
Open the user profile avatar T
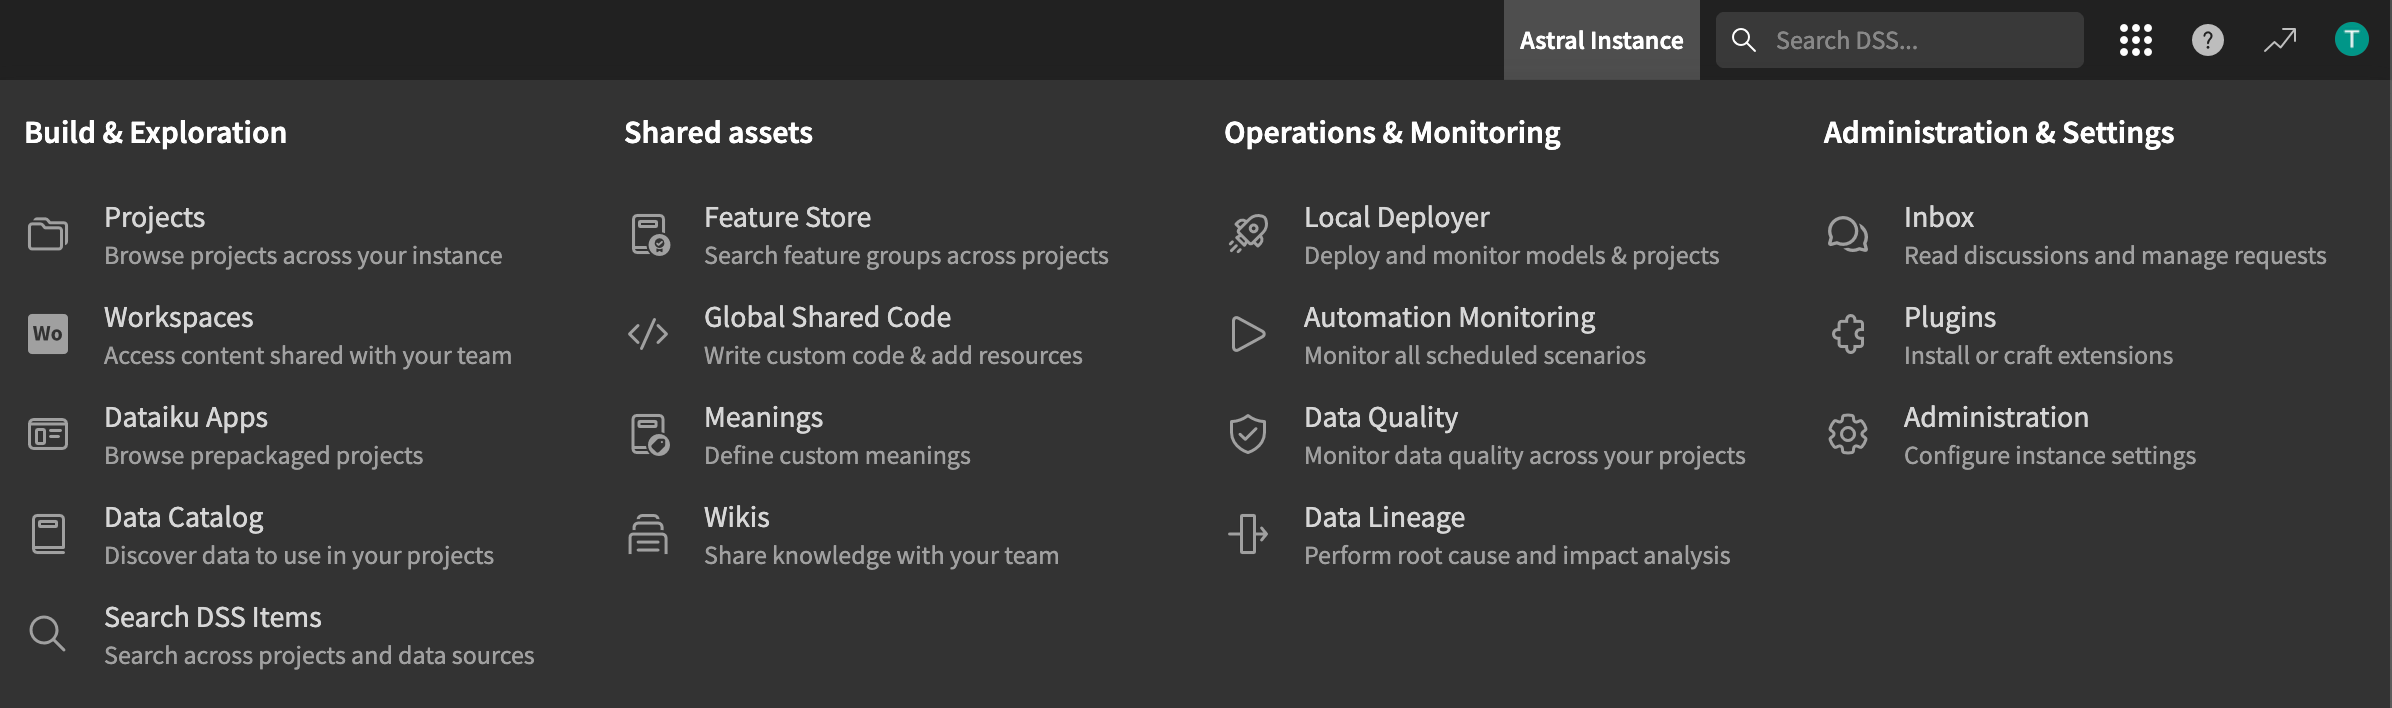2351,40
